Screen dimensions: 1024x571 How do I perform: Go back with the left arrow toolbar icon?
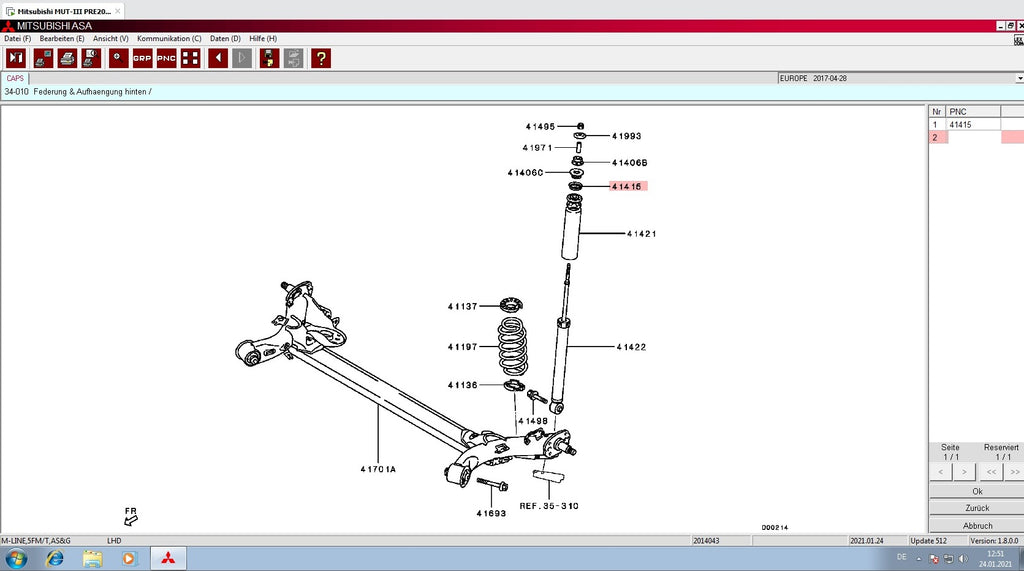point(218,58)
